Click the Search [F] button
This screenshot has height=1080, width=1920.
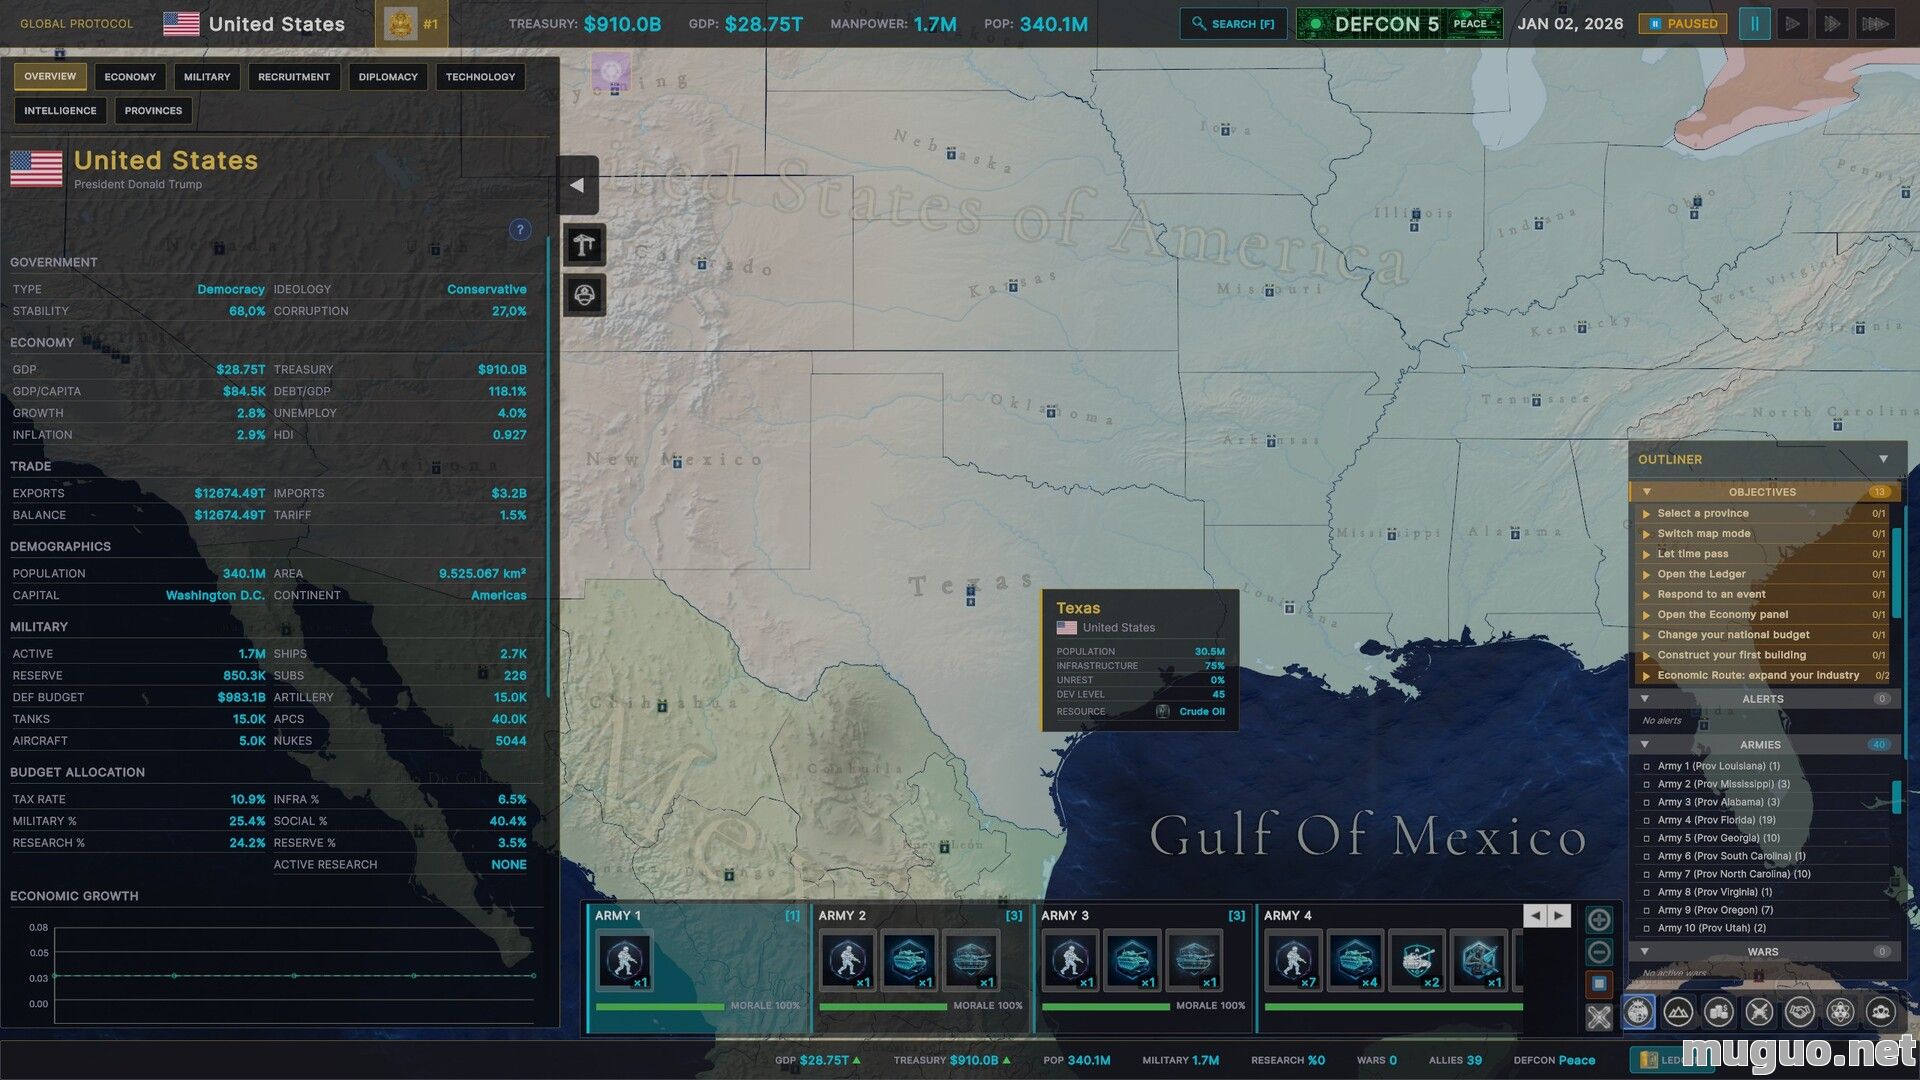(1233, 24)
